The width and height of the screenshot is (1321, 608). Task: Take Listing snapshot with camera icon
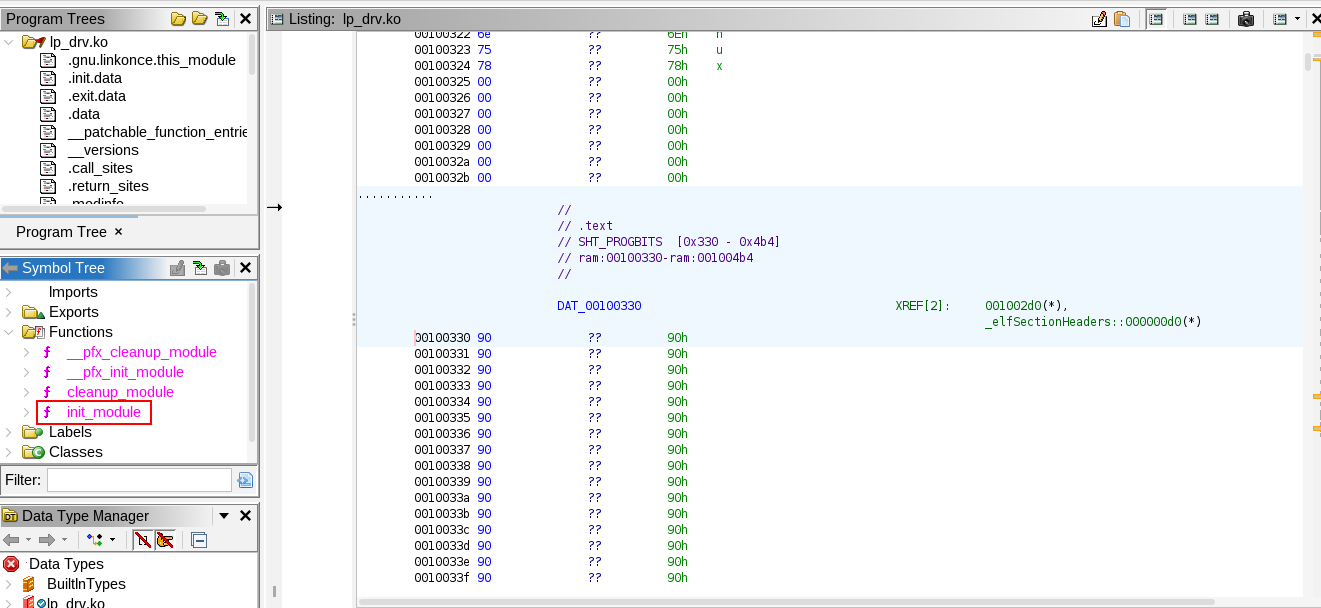(1246, 18)
